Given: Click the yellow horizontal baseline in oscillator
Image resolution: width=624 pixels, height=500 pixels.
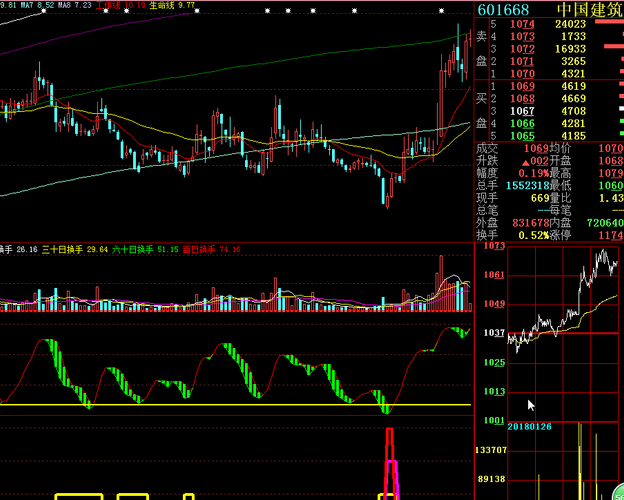Looking at the screenshot, I should [x=235, y=405].
